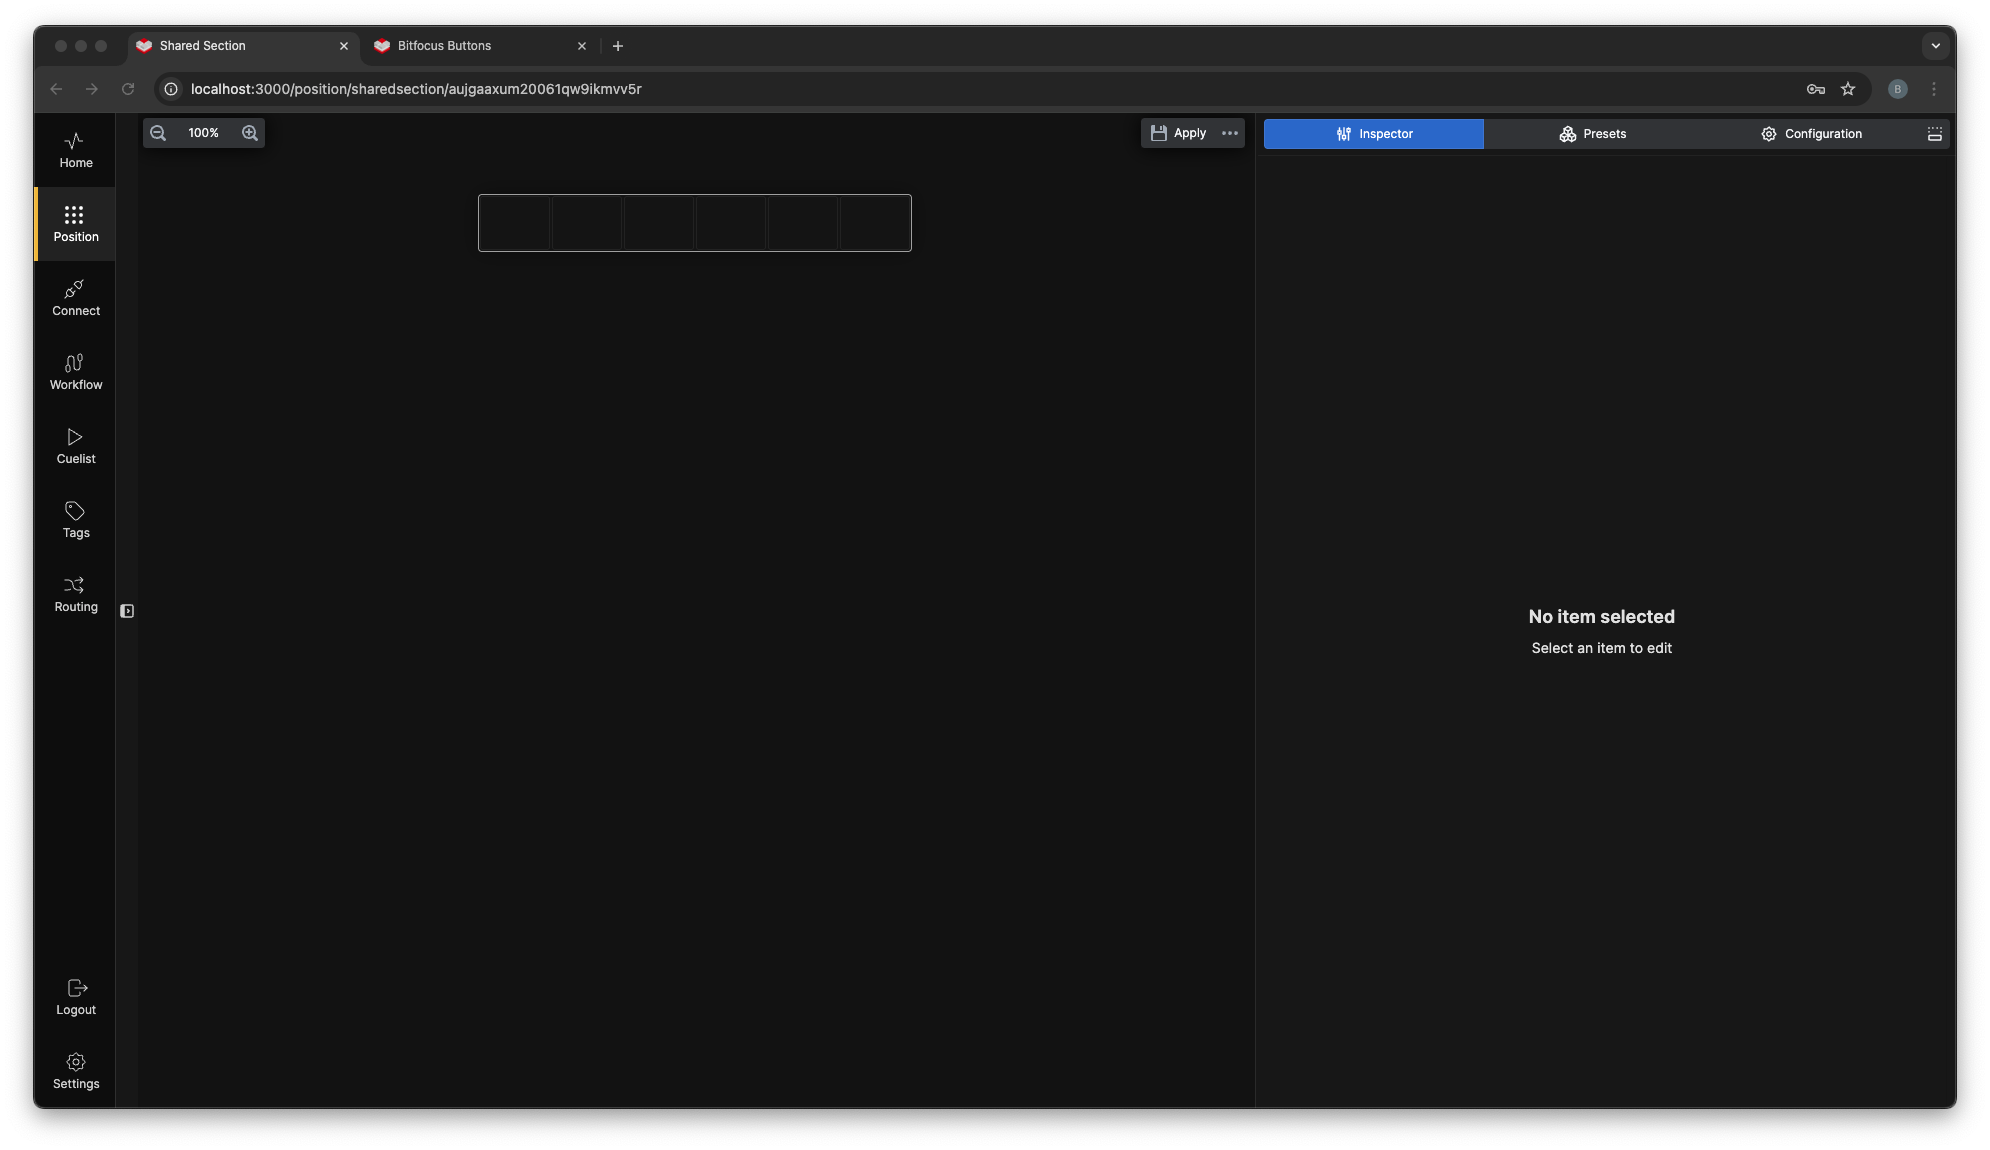Switch to the Bitfocus Buttons browser tab
This screenshot has width=1990, height=1150.
coord(481,46)
